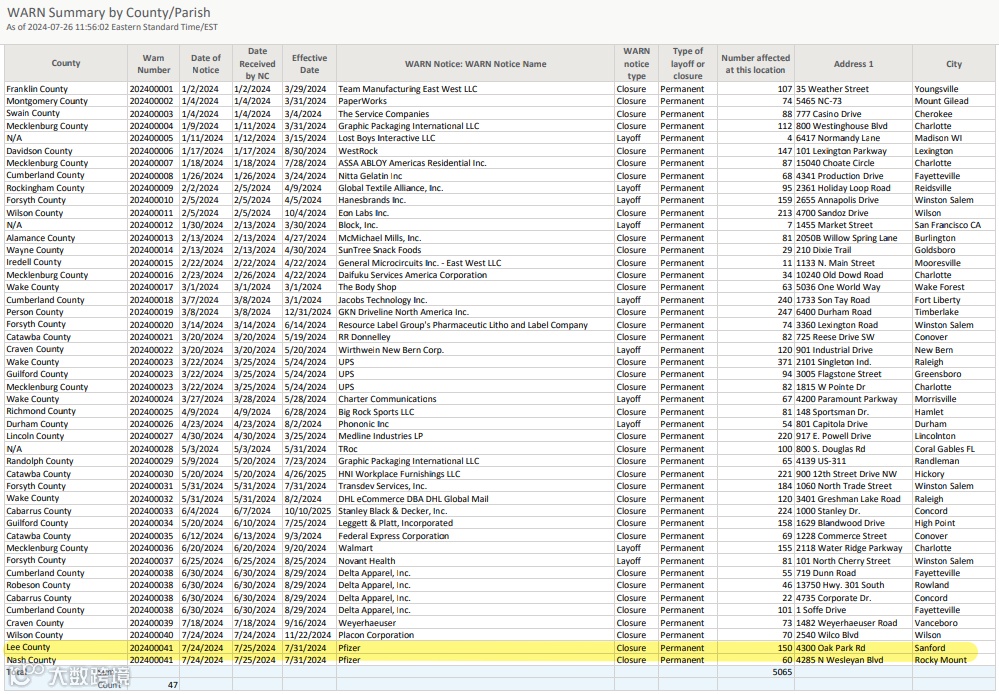Select the WestRock notice name
Viewport: 999px width, 694px height.
pyautogui.click(x=357, y=151)
